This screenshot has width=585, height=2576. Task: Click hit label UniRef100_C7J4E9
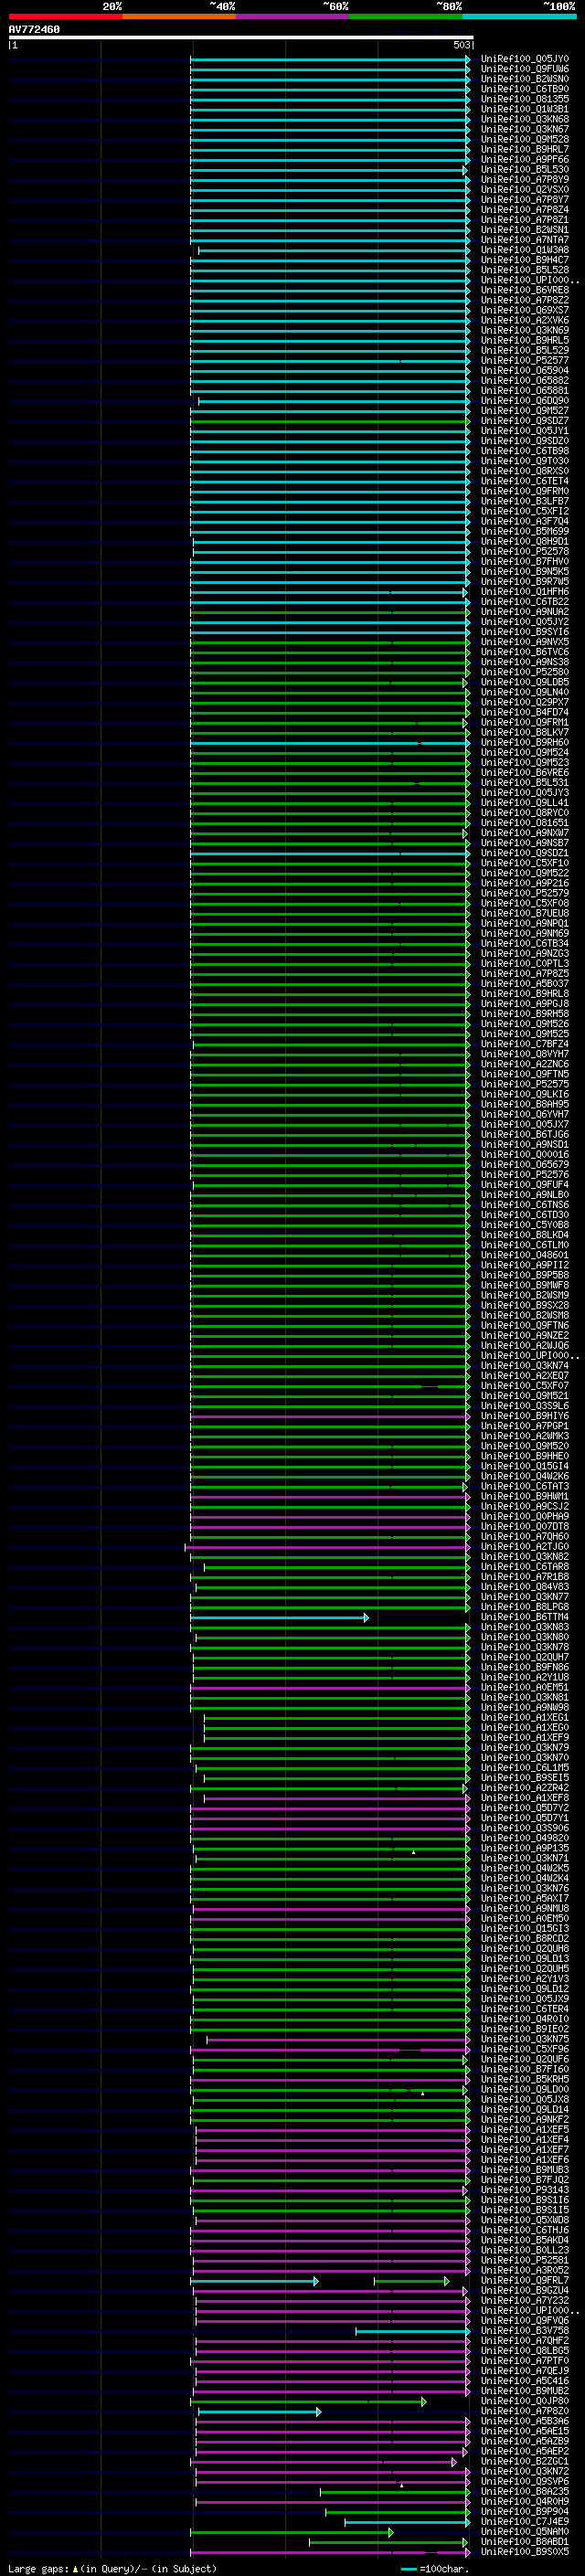click(524, 2521)
